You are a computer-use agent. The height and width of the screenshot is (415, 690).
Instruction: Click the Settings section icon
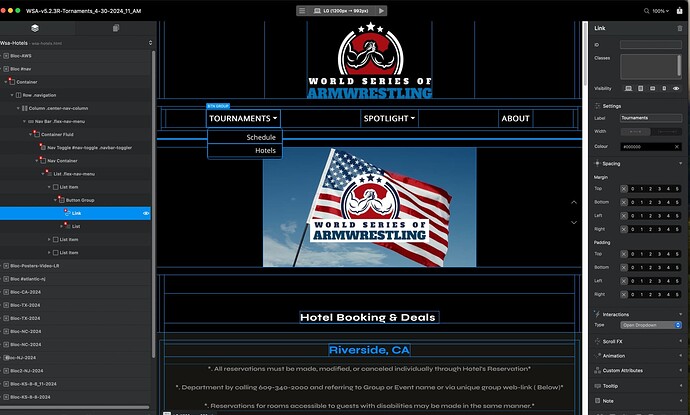pos(597,105)
